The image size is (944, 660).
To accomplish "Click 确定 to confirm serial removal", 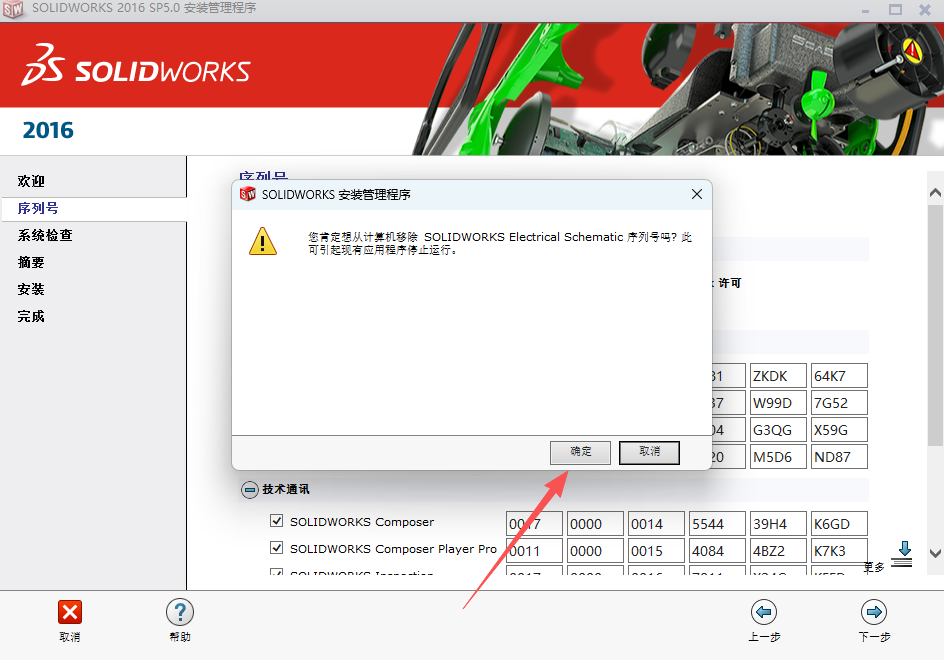I will [580, 452].
